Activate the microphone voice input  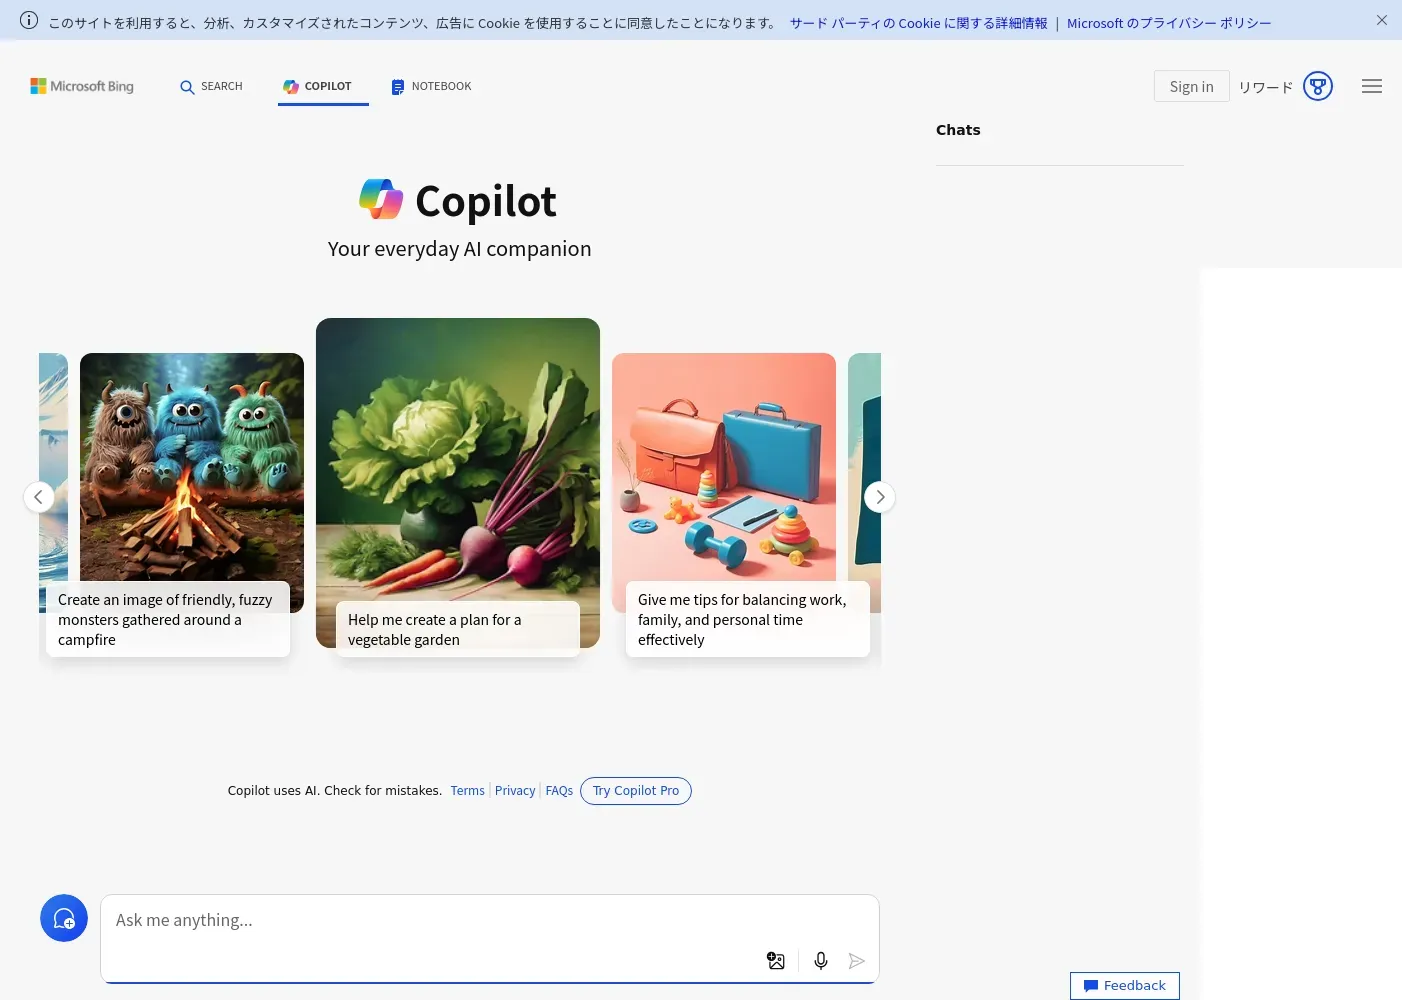(x=821, y=961)
